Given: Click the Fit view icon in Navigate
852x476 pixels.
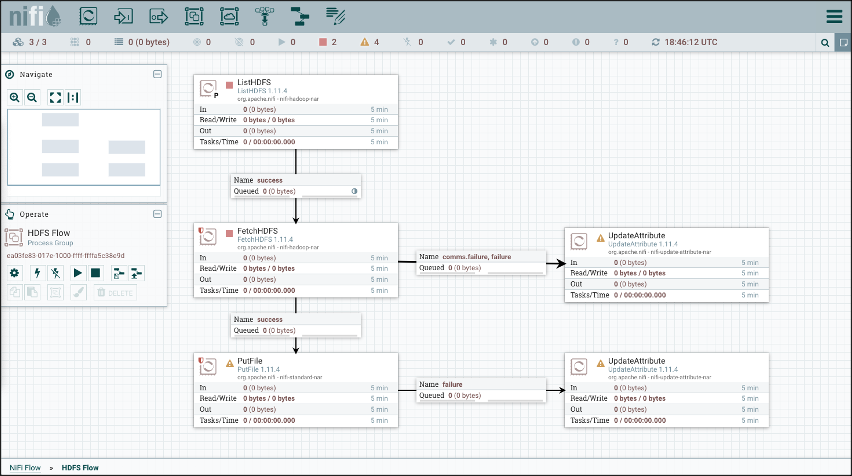Looking at the screenshot, I should click(55, 97).
